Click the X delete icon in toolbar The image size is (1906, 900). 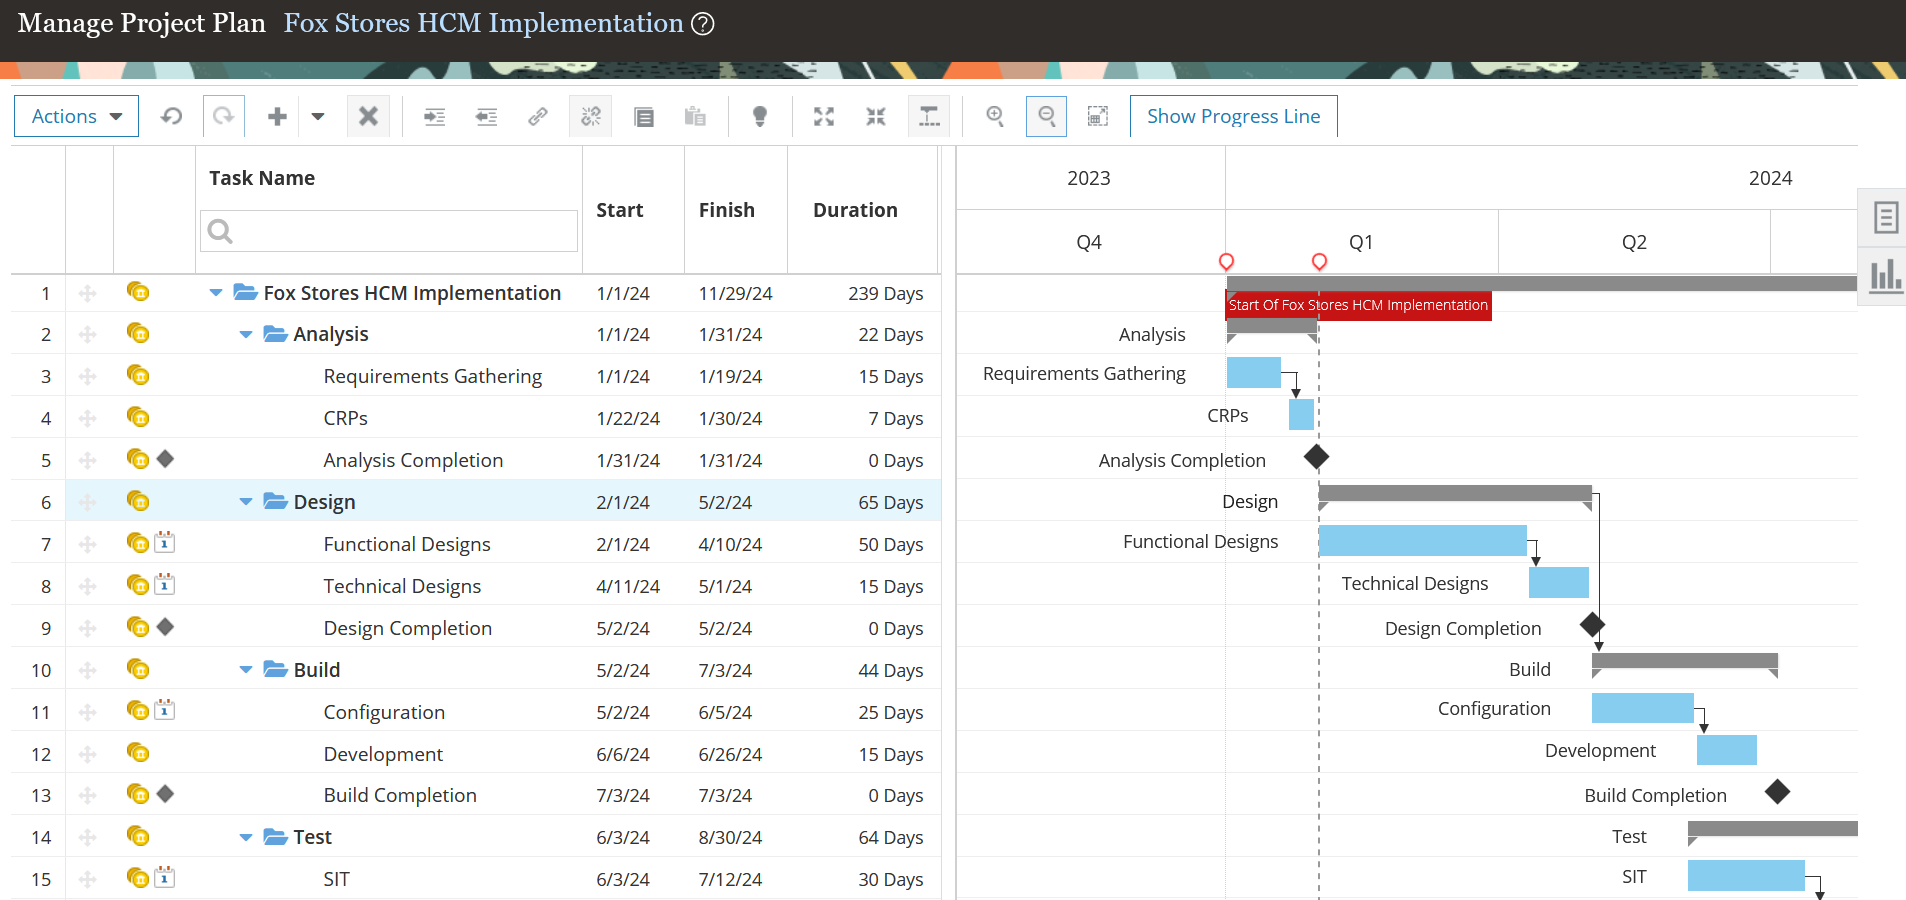[368, 116]
